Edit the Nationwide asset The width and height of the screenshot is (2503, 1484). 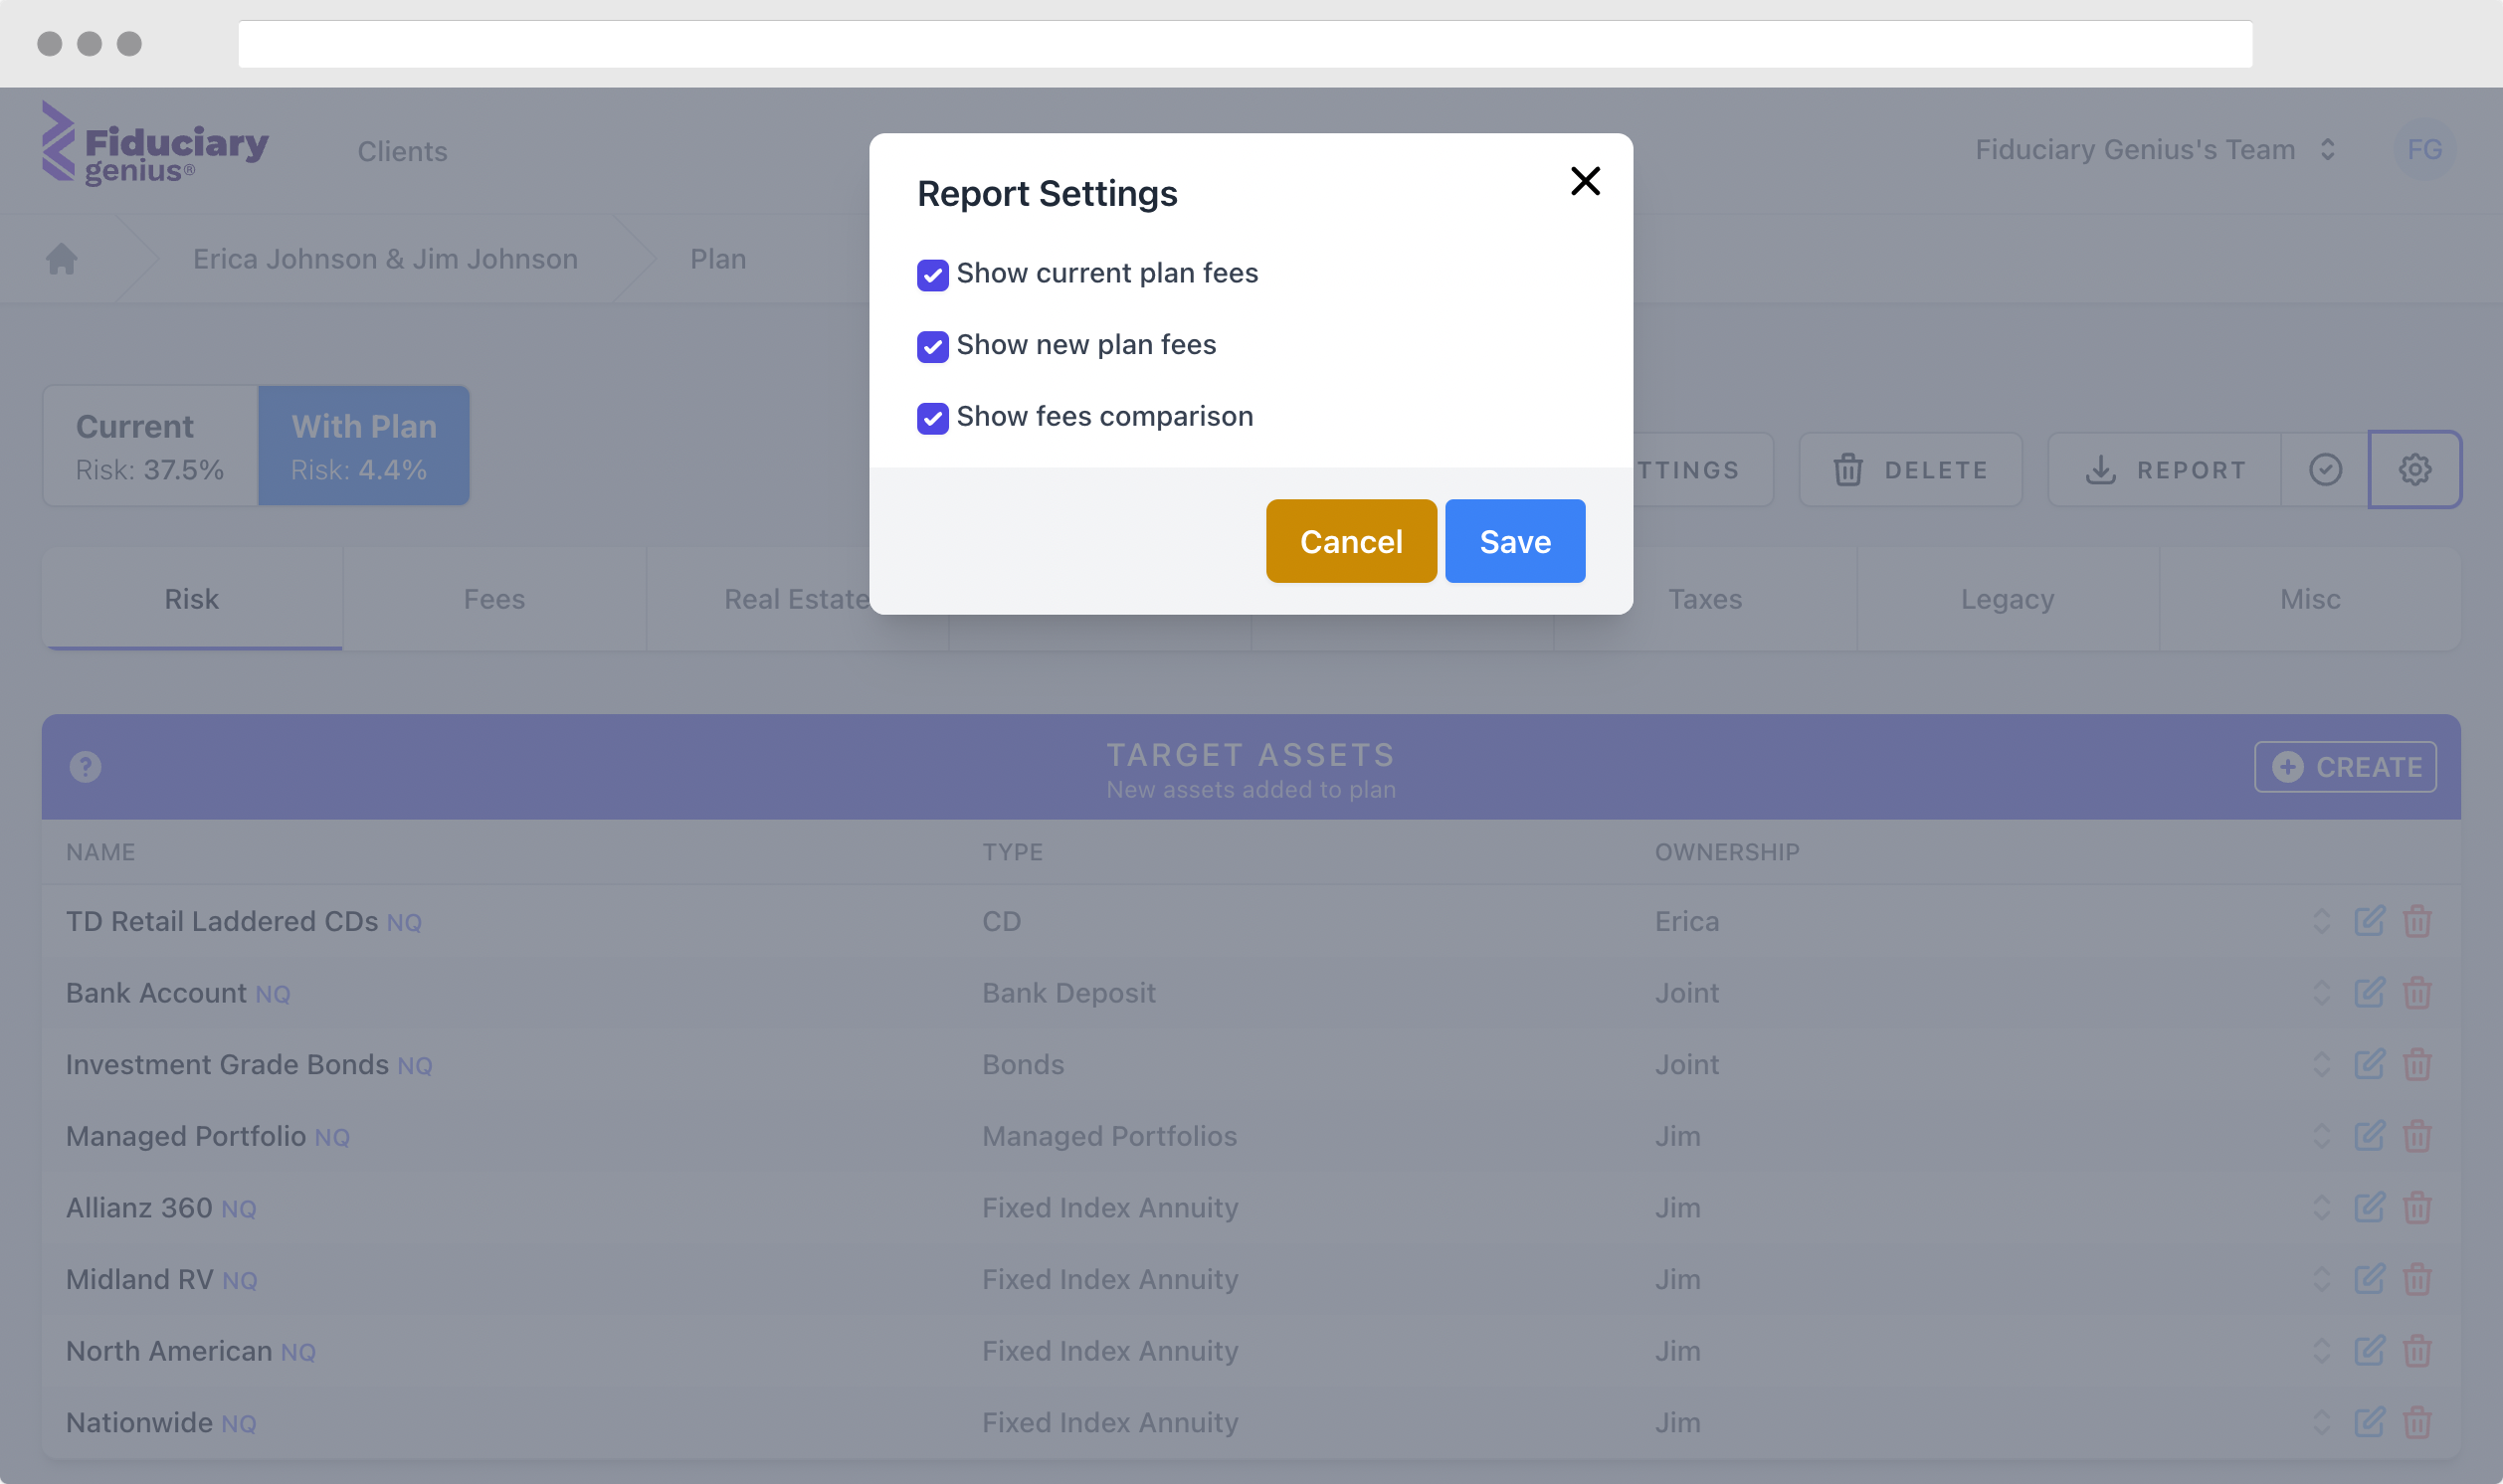point(2369,1421)
